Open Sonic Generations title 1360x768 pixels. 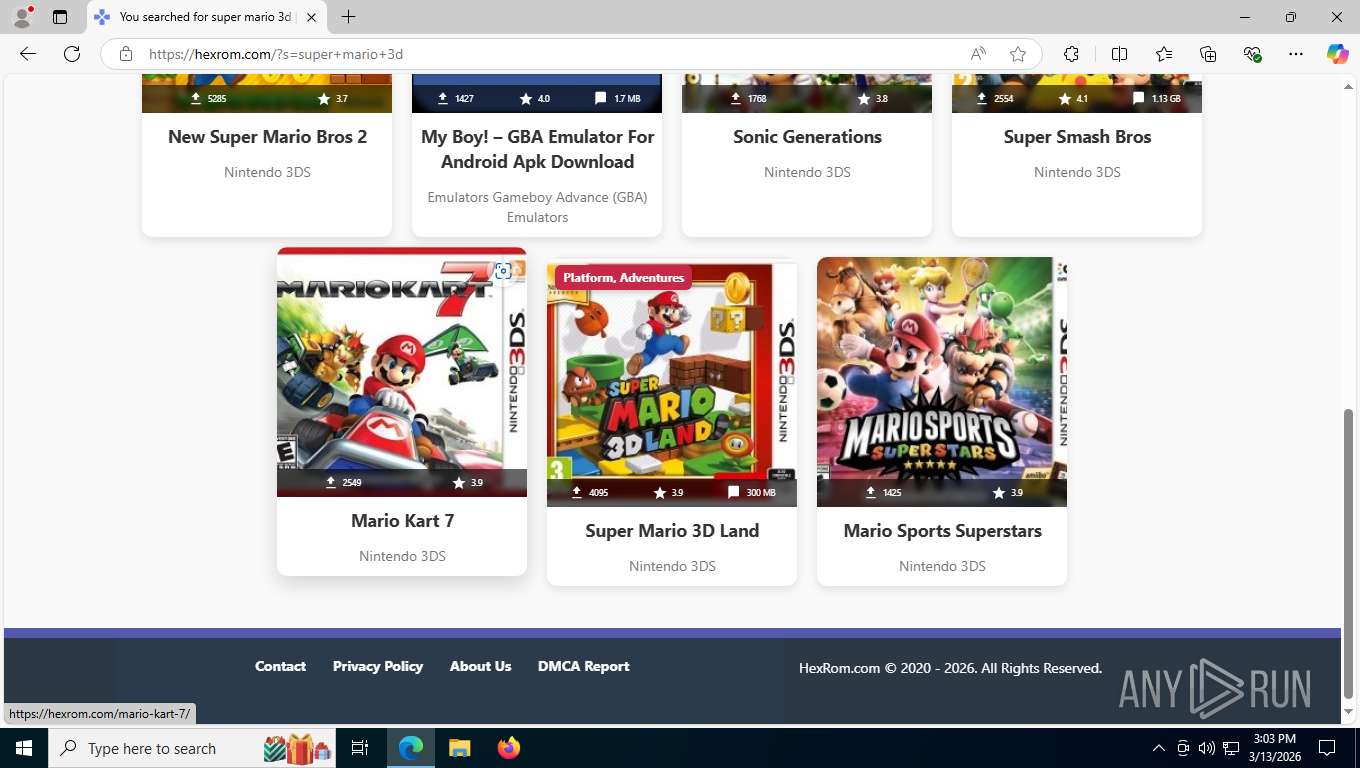807,136
